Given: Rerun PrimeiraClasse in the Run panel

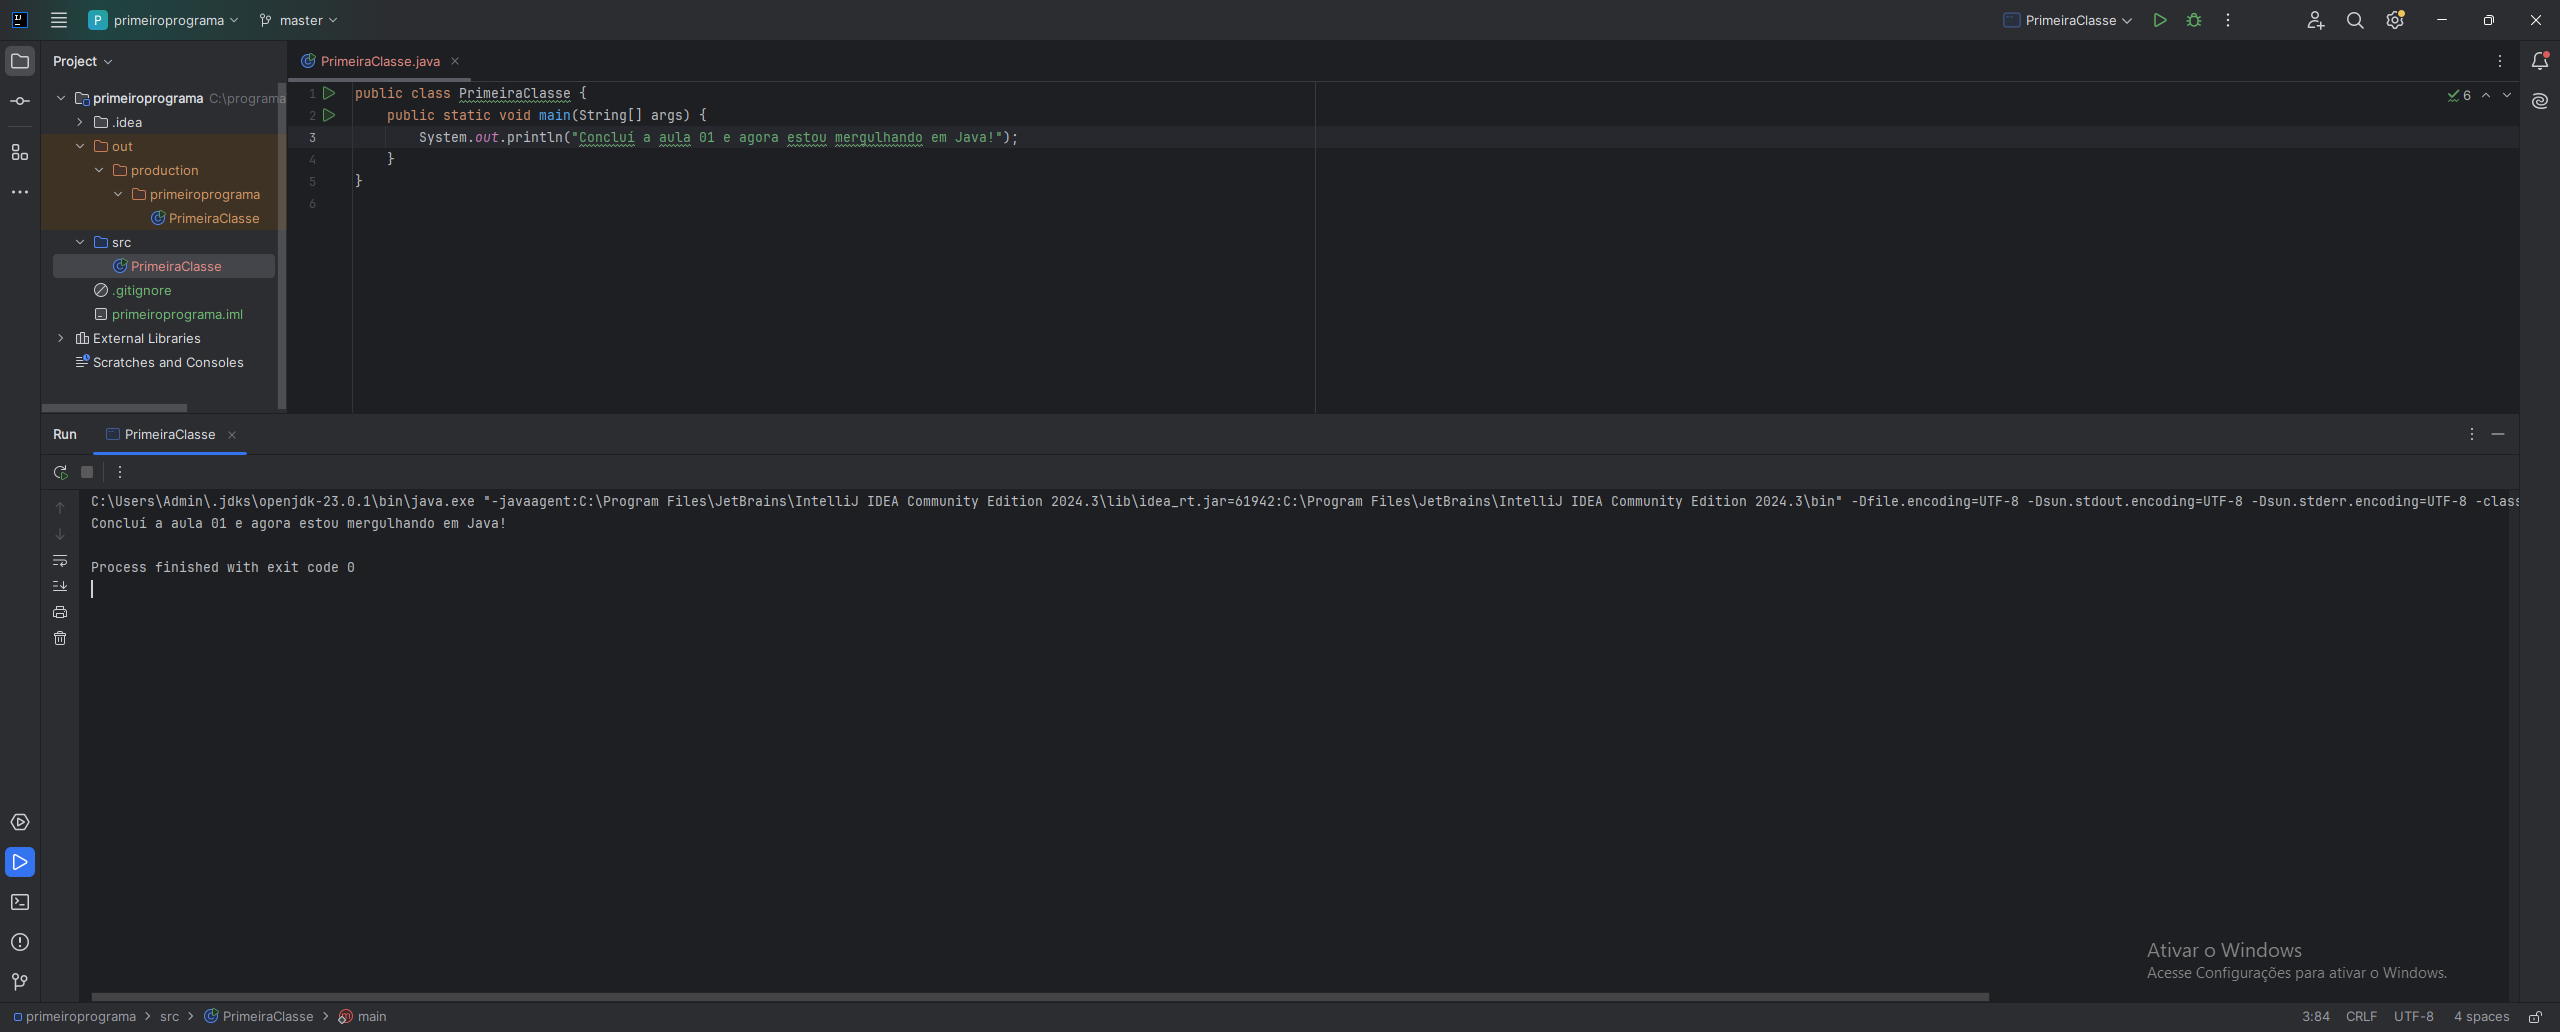Looking at the screenshot, I should [x=60, y=472].
